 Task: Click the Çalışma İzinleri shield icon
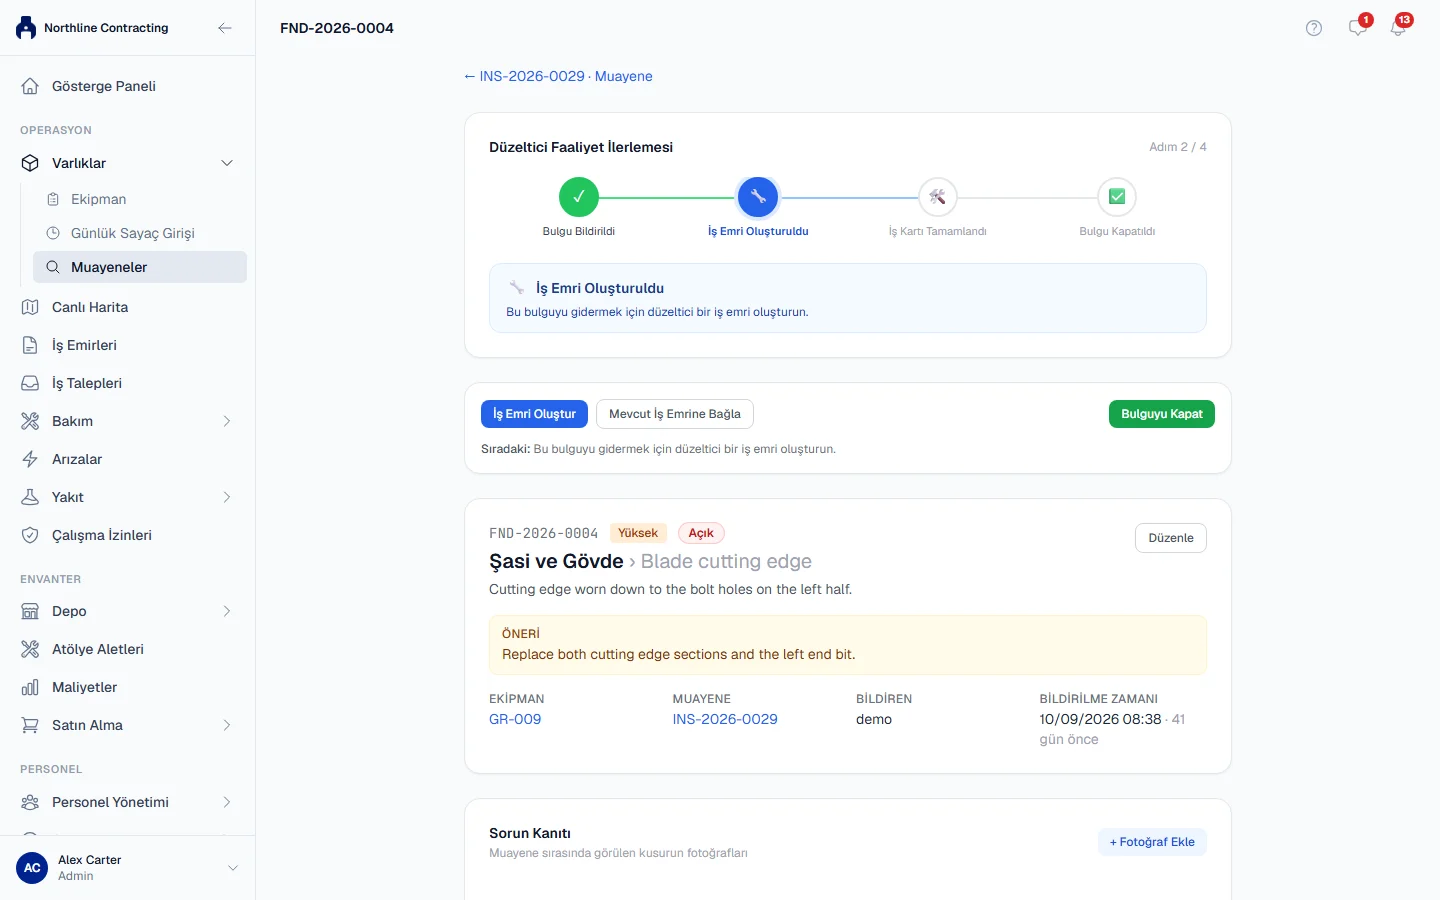30,535
